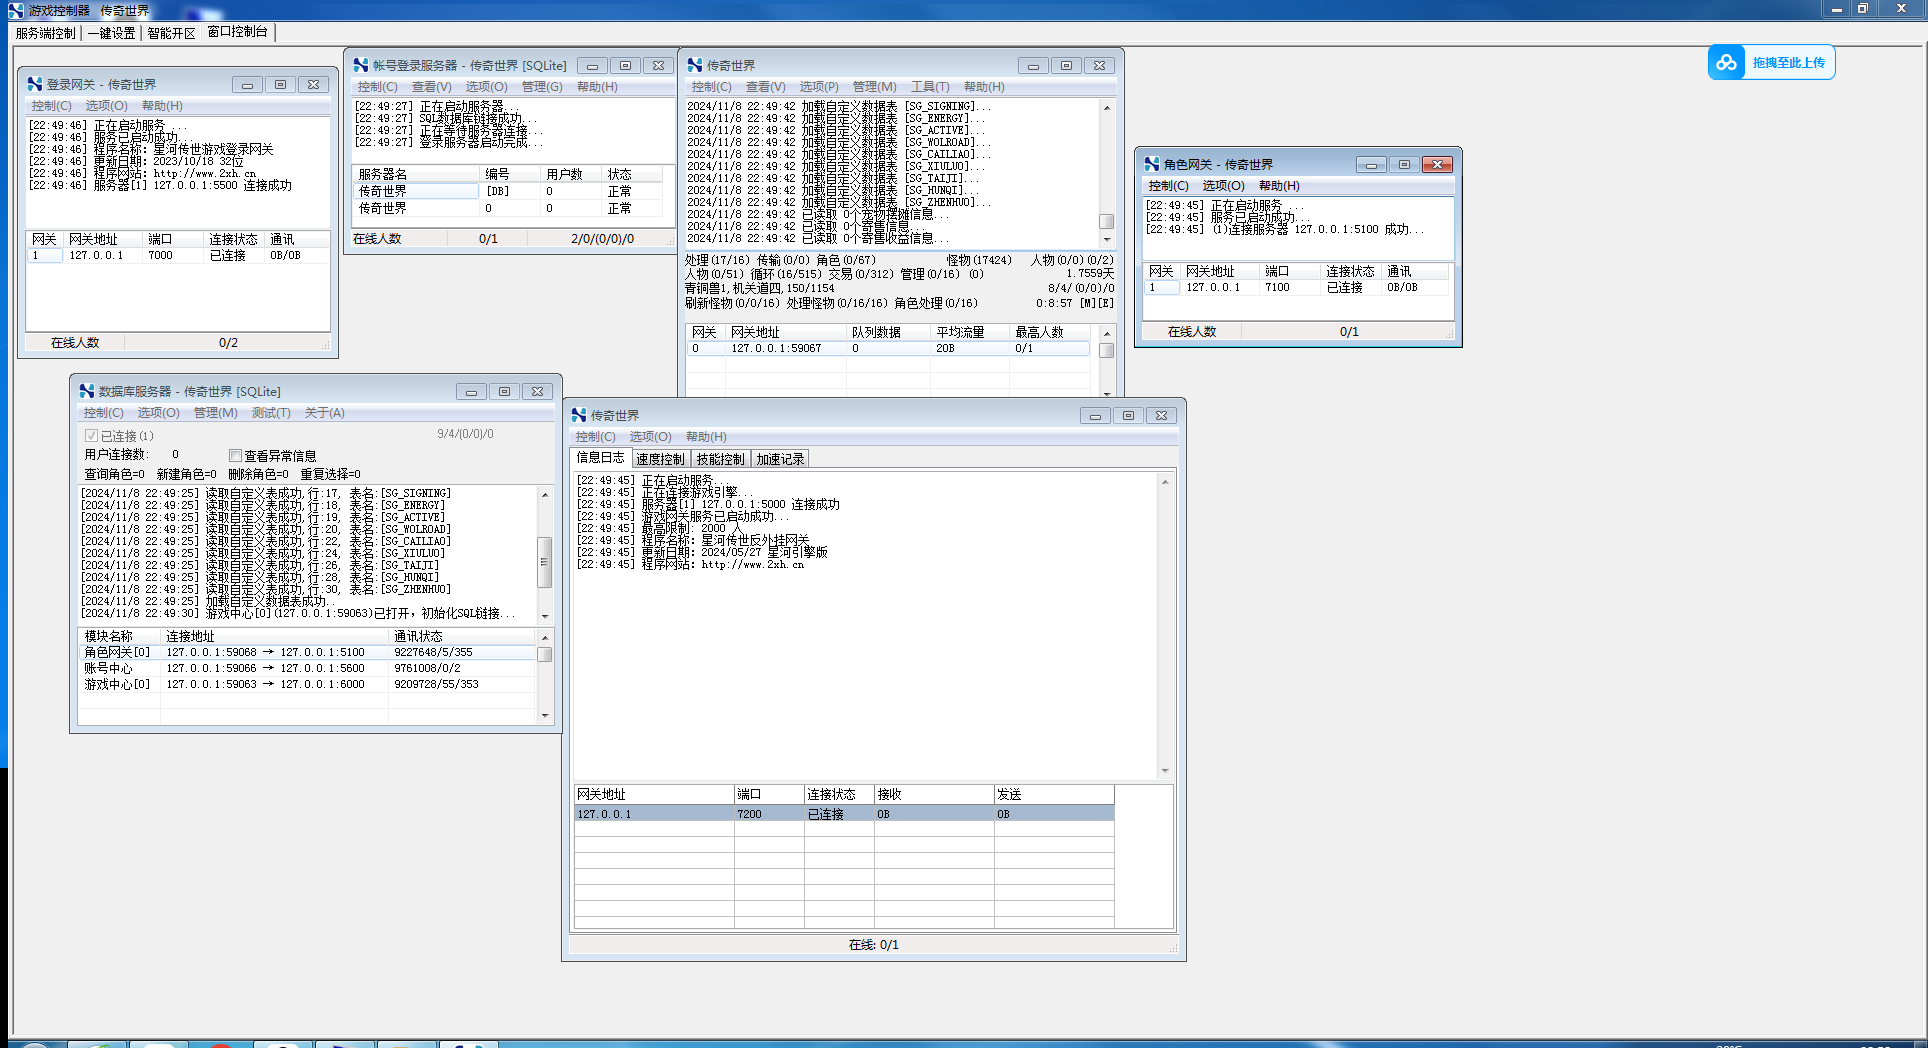Image resolution: width=1928 pixels, height=1048 pixels.
Task: Open 选项(O) menu in 角色网关 window
Action: (x=1223, y=186)
